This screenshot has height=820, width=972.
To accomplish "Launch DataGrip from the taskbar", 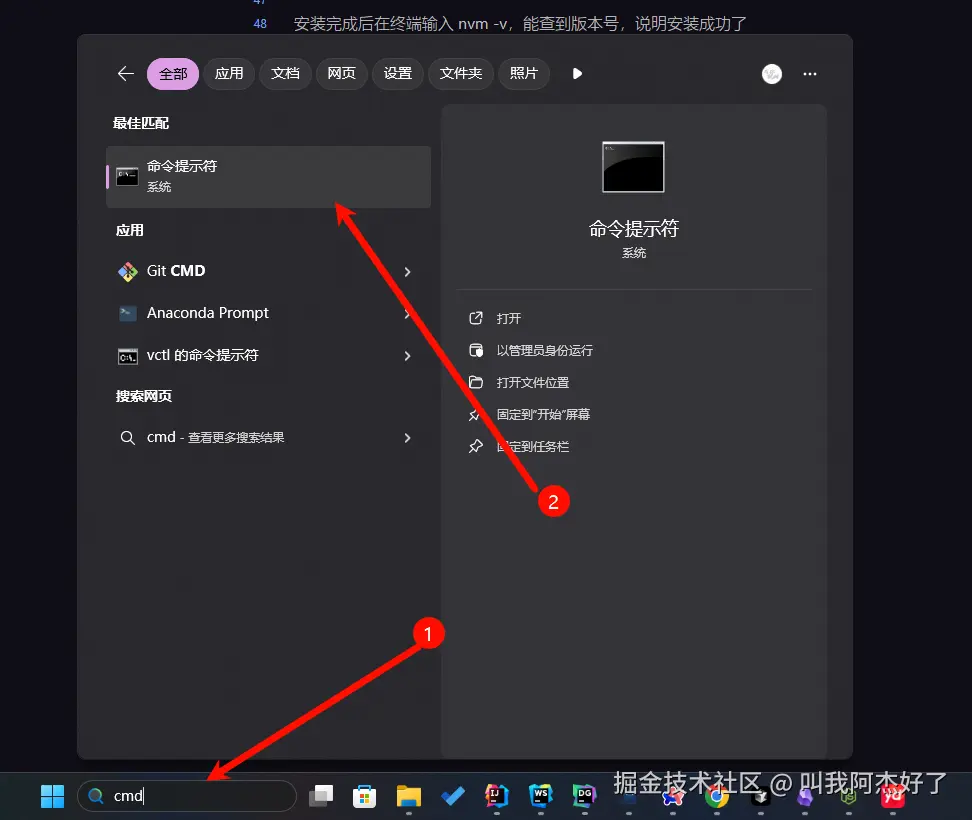I will point(585,796).
